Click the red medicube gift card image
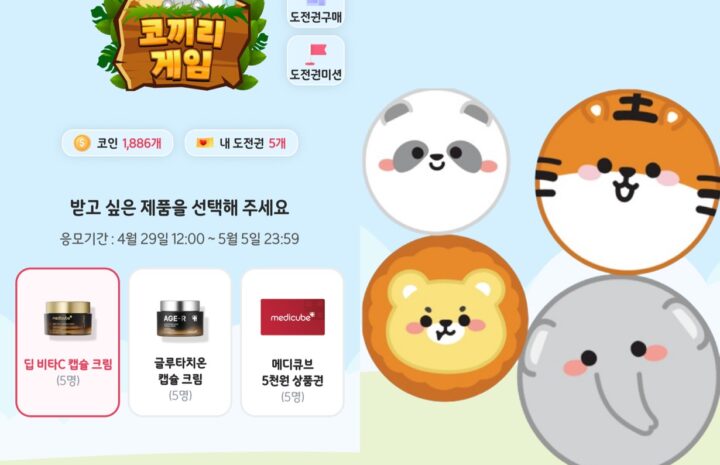The height and width of the screenshot is (465, 720). (292, 317)
